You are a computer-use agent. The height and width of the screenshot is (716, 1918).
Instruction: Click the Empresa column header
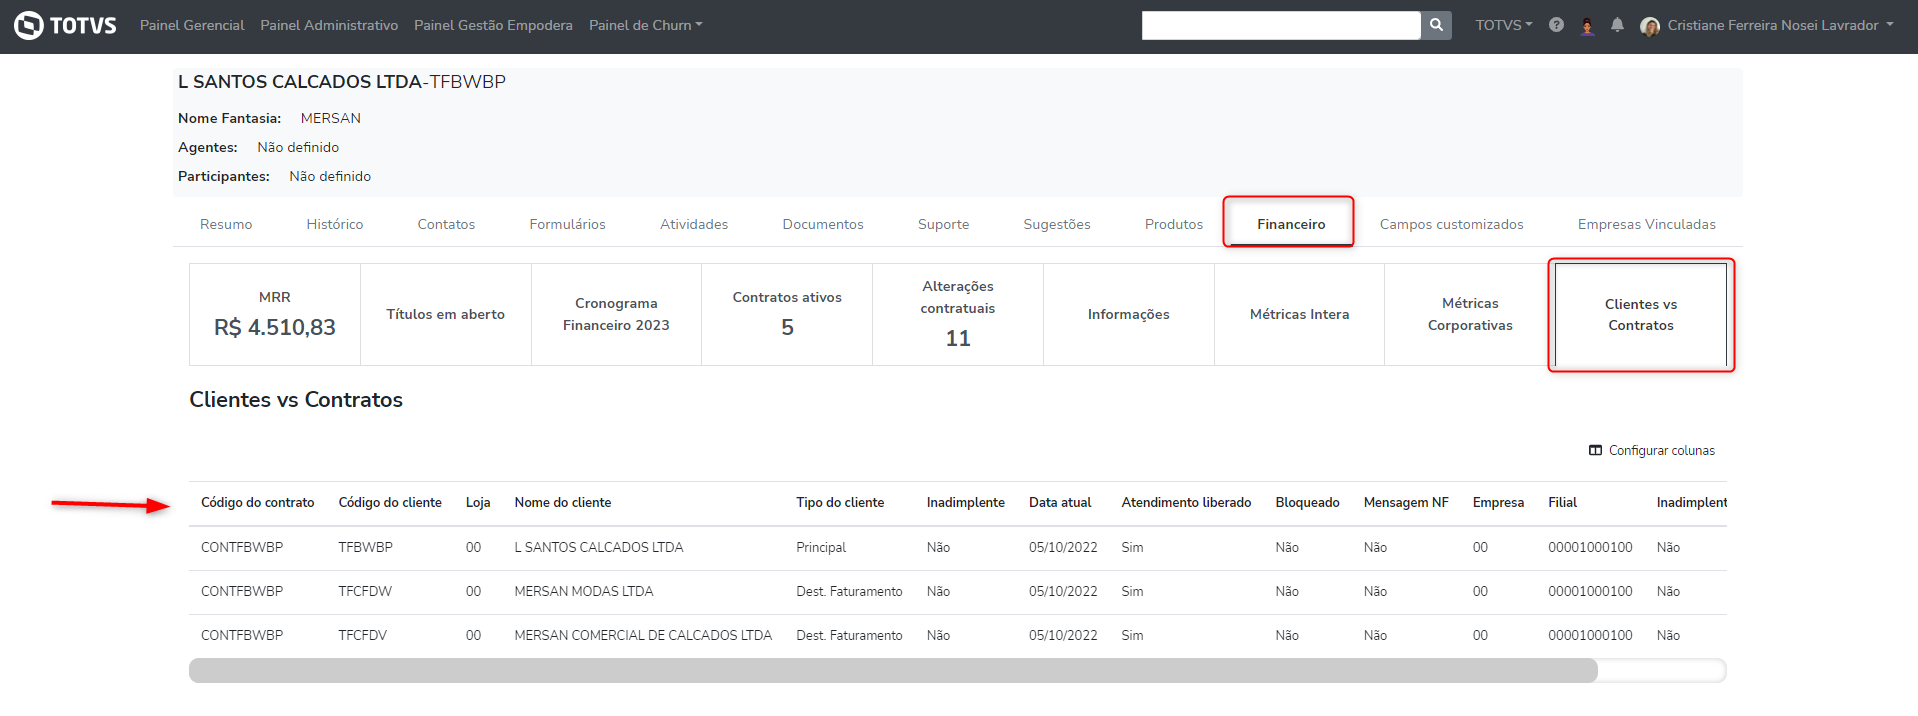[x=1498, y=502]
